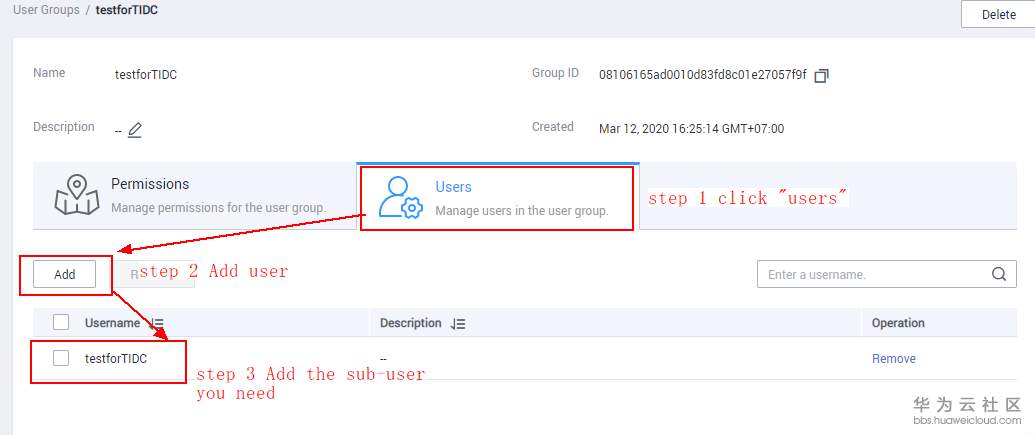Screen dimensions: 1035x435
Task: Delete the user group
Action: click(998, 15)
